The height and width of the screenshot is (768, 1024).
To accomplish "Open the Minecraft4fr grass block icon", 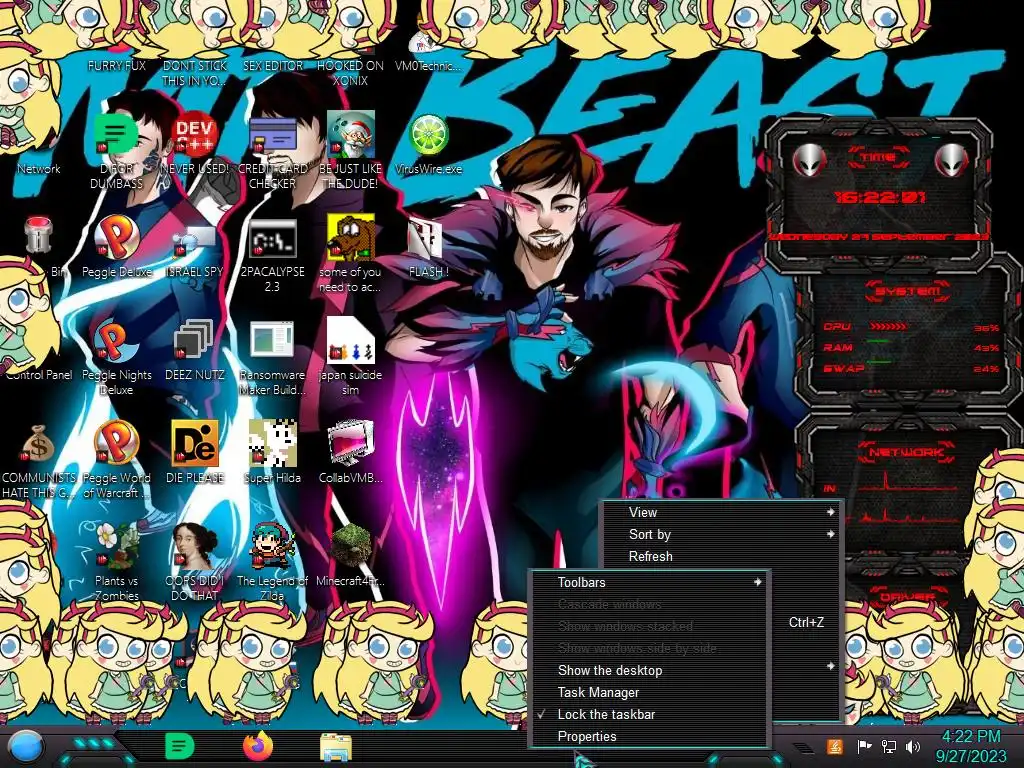I will point(351,547).
